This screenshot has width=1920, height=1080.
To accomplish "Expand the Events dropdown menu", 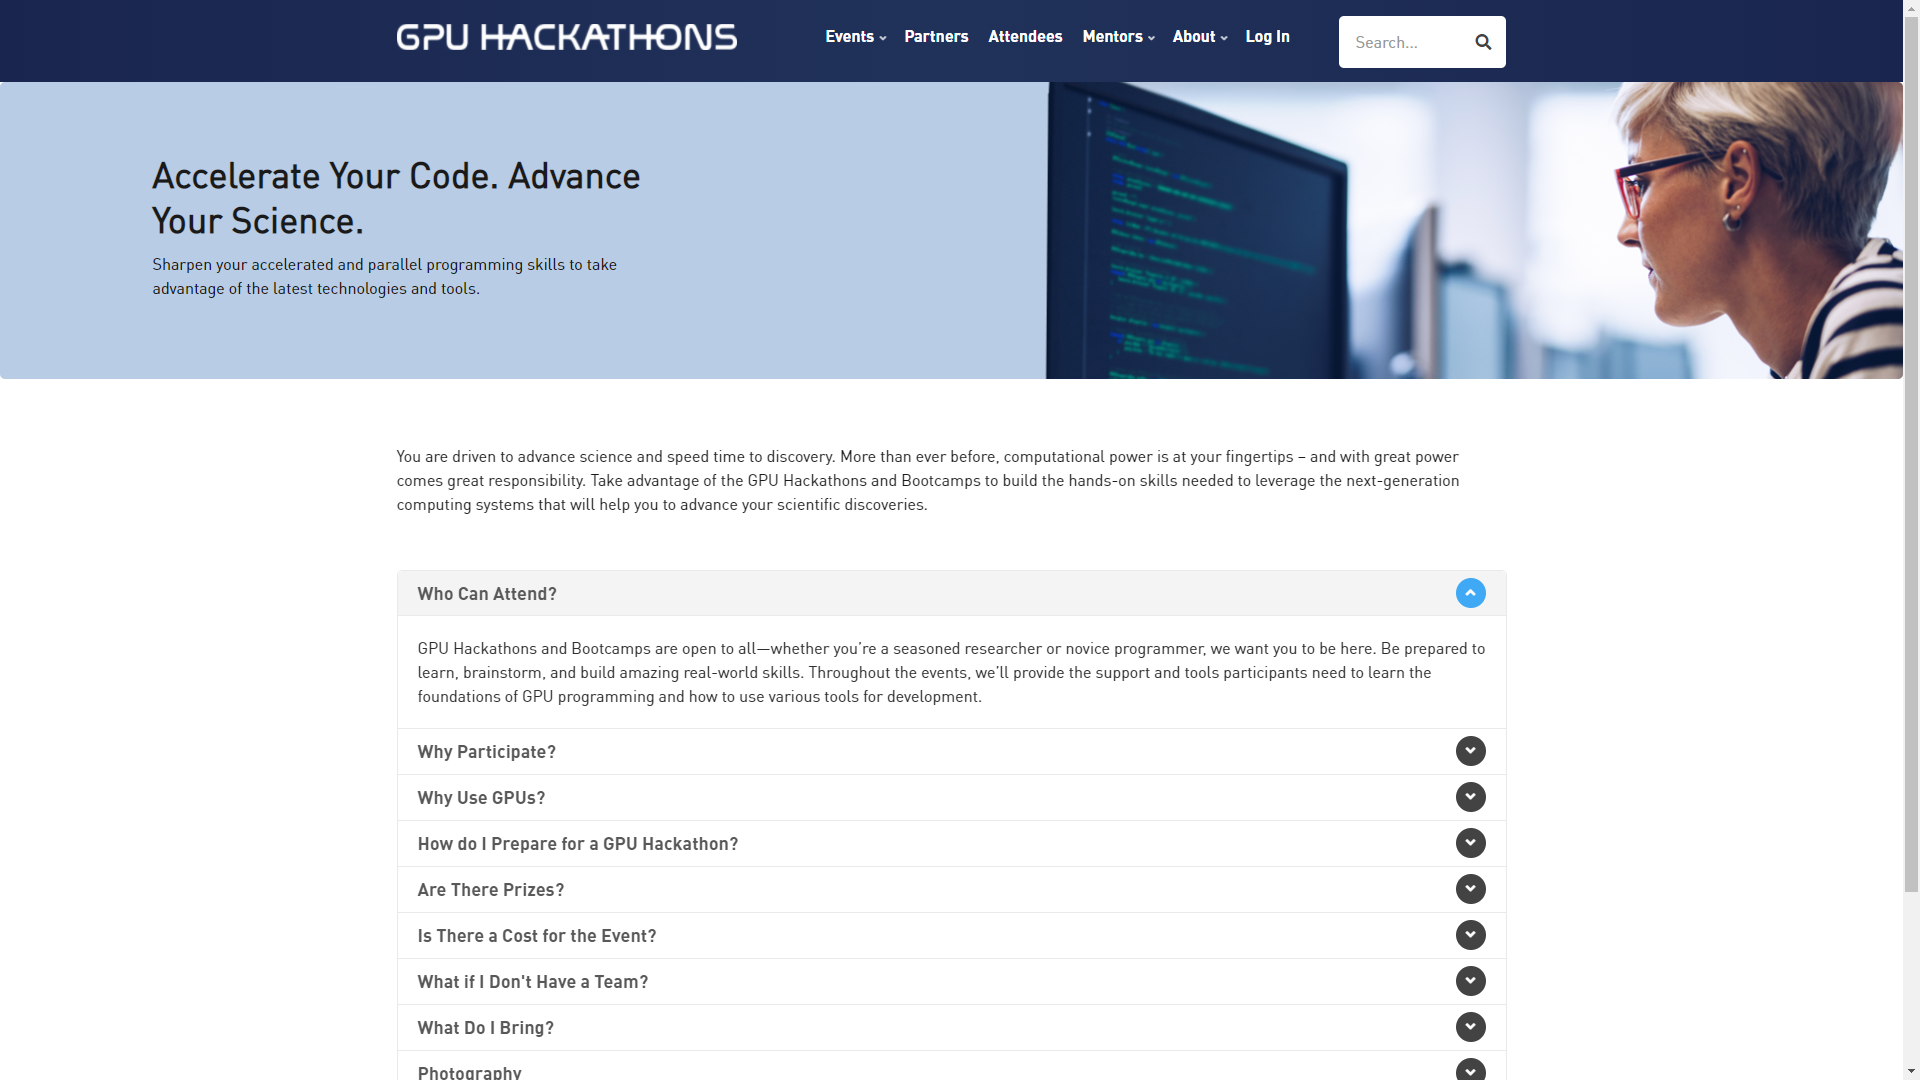I will 856,36.
